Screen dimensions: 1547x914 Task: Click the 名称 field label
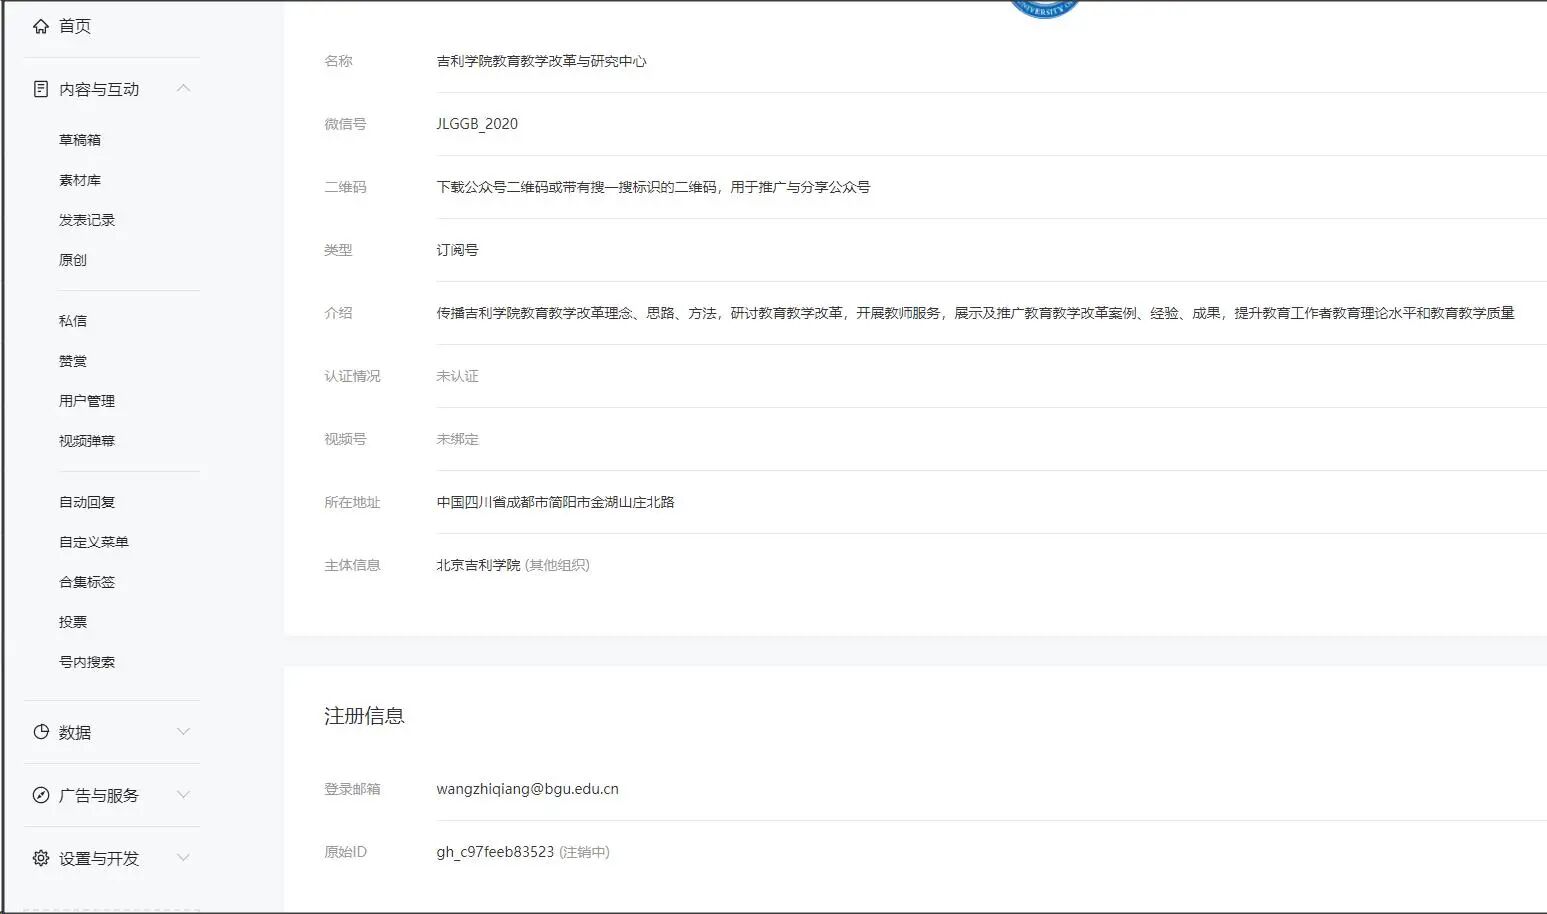click(338, 61)
